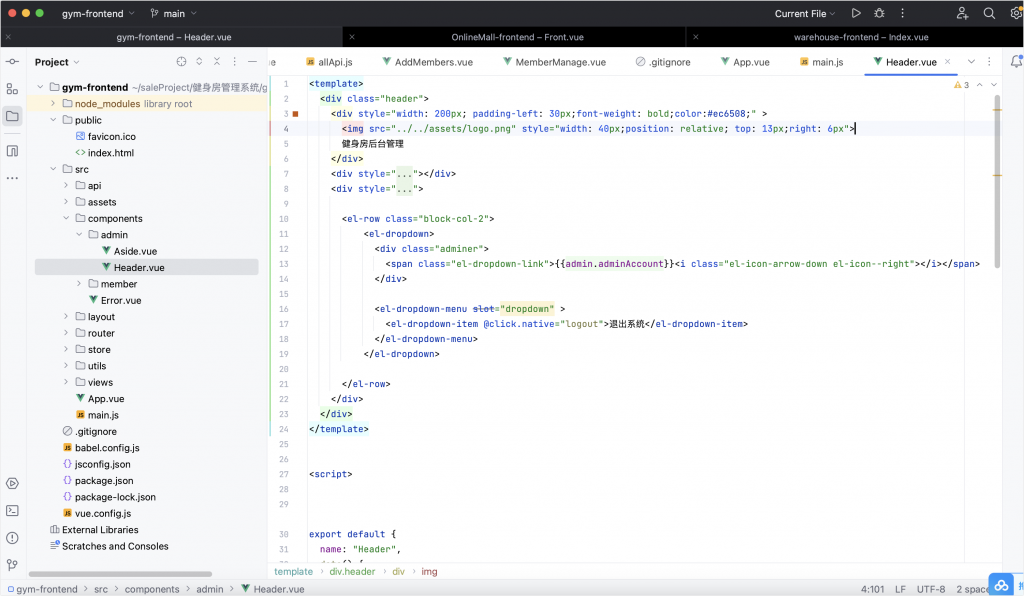The height and width of the screenshot is (596, 1024).
Task: Open Aside.vue in the project tree
Action: coord(135,251)
